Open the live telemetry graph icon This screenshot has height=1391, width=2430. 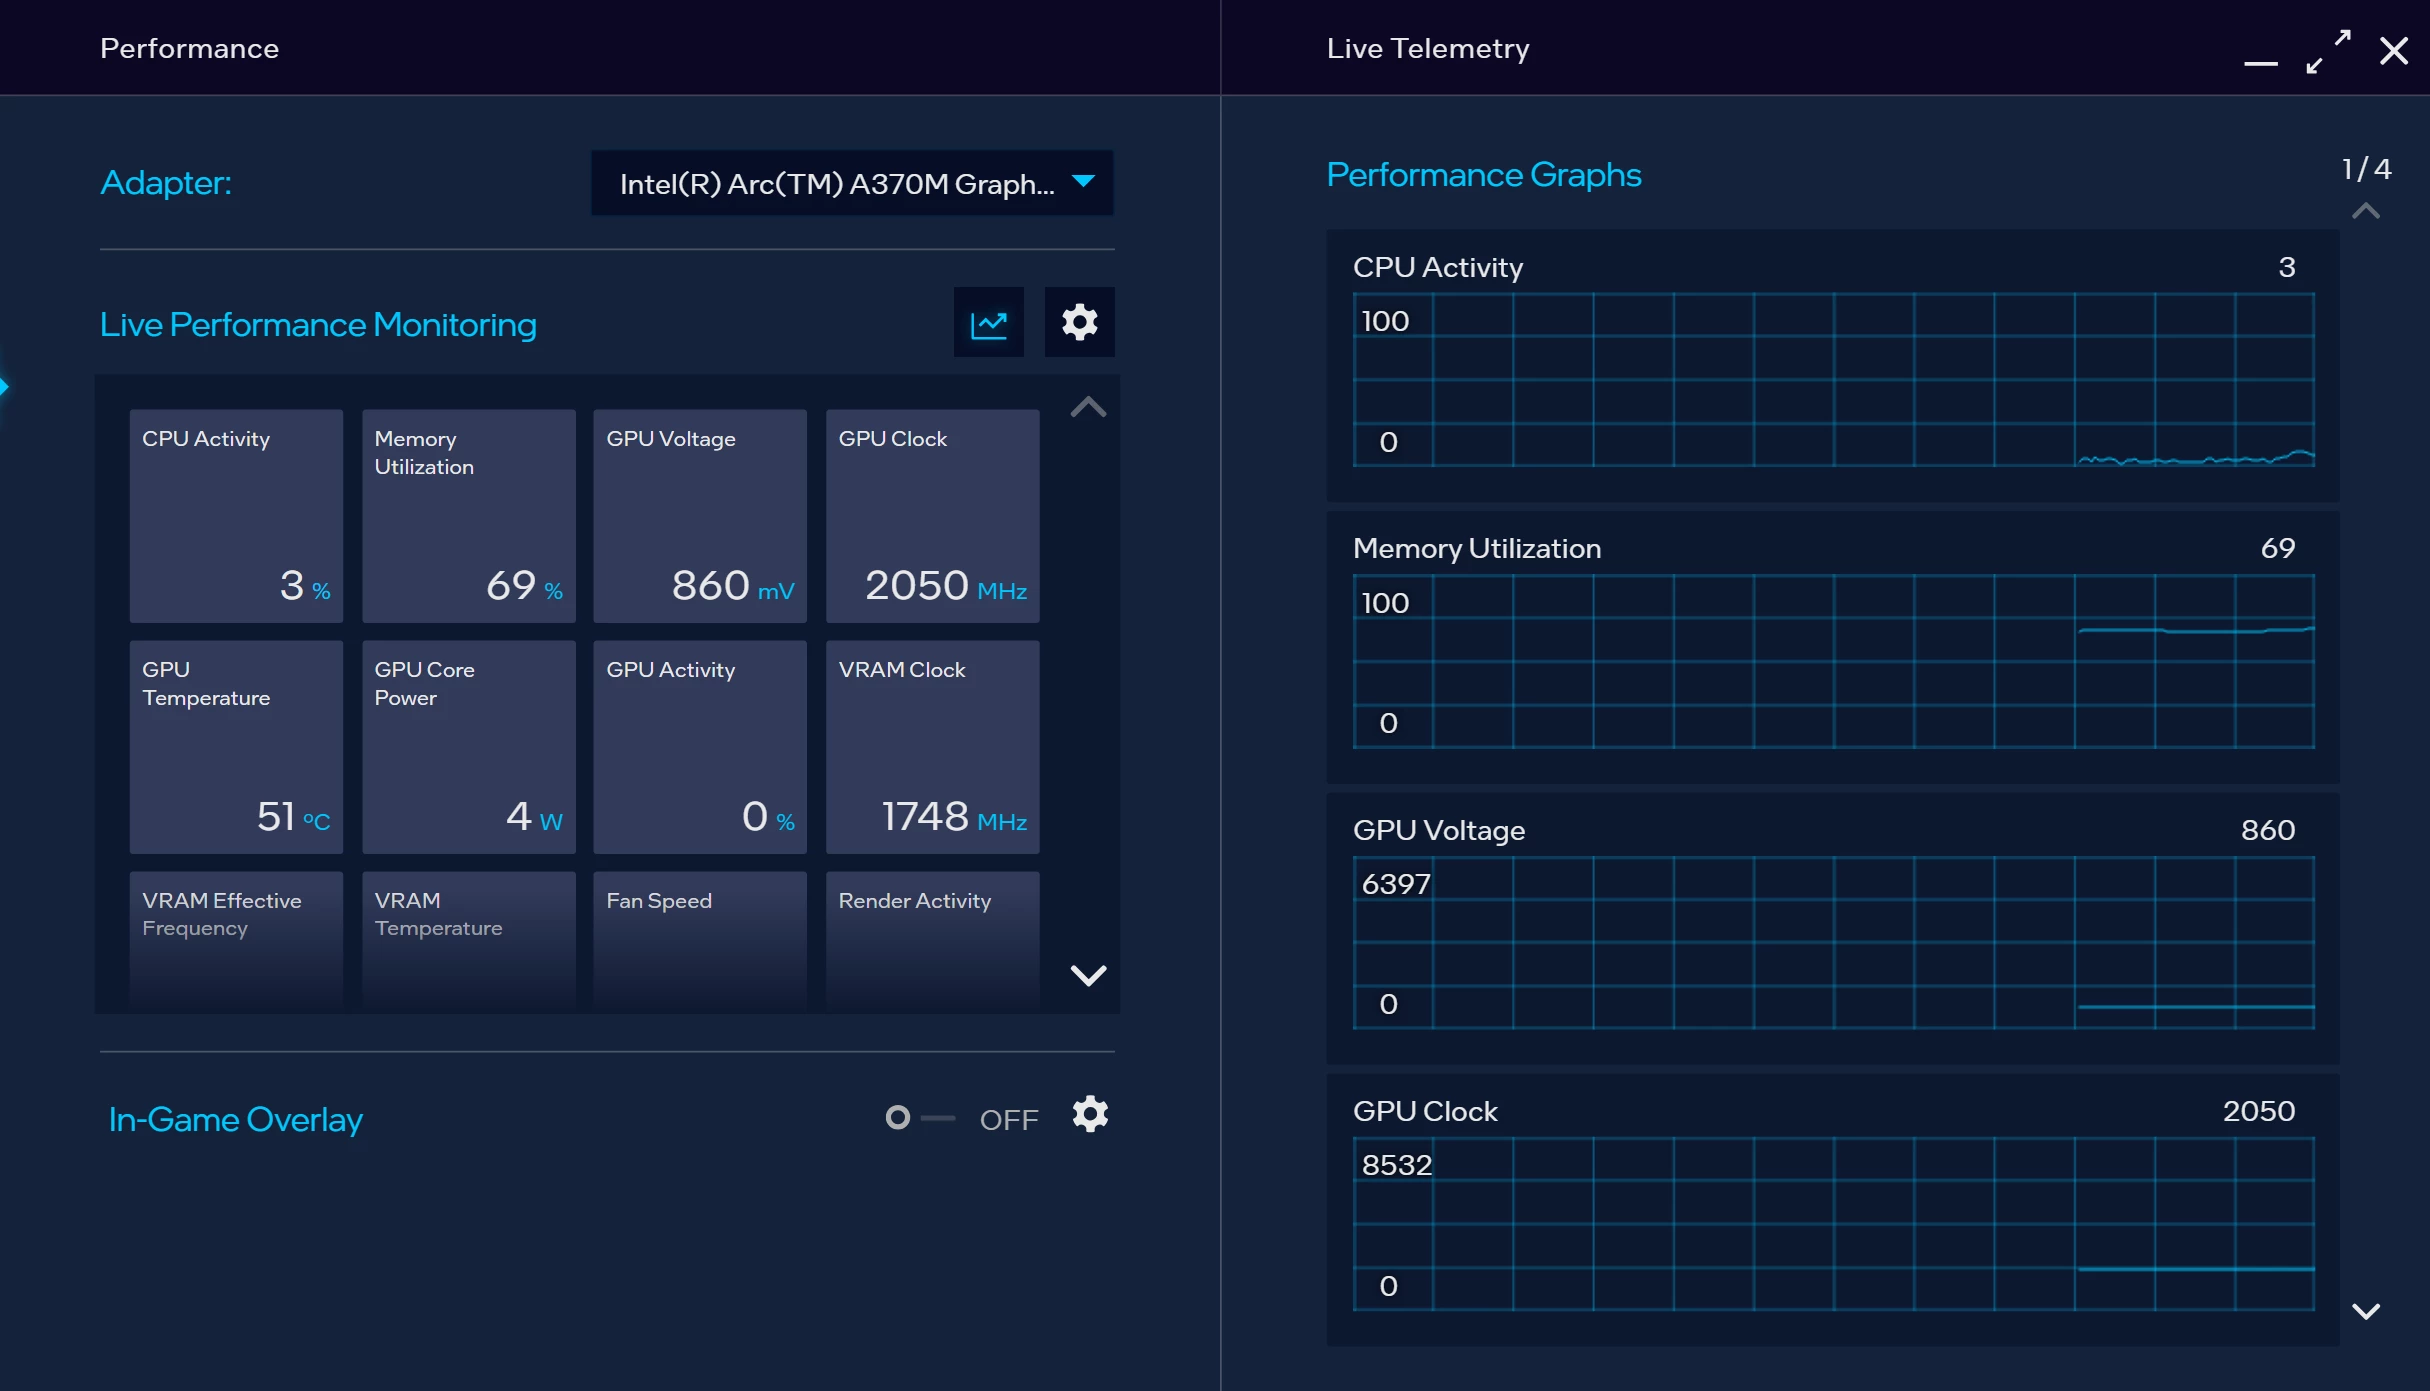pos(988,323)
